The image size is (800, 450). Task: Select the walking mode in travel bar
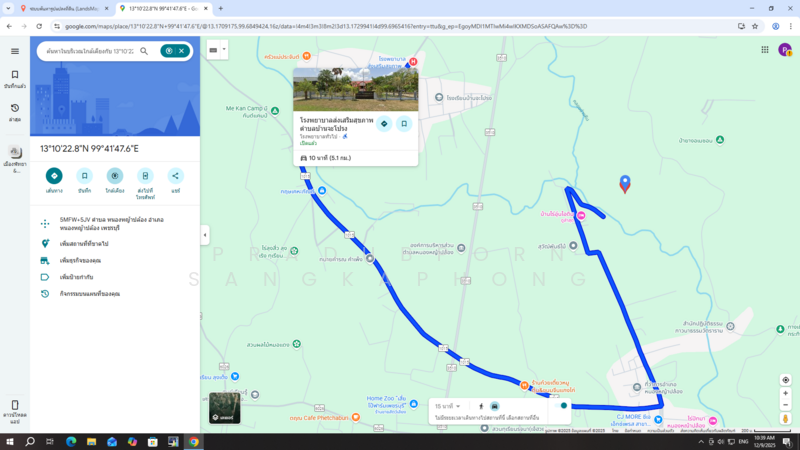coord(481,406)
